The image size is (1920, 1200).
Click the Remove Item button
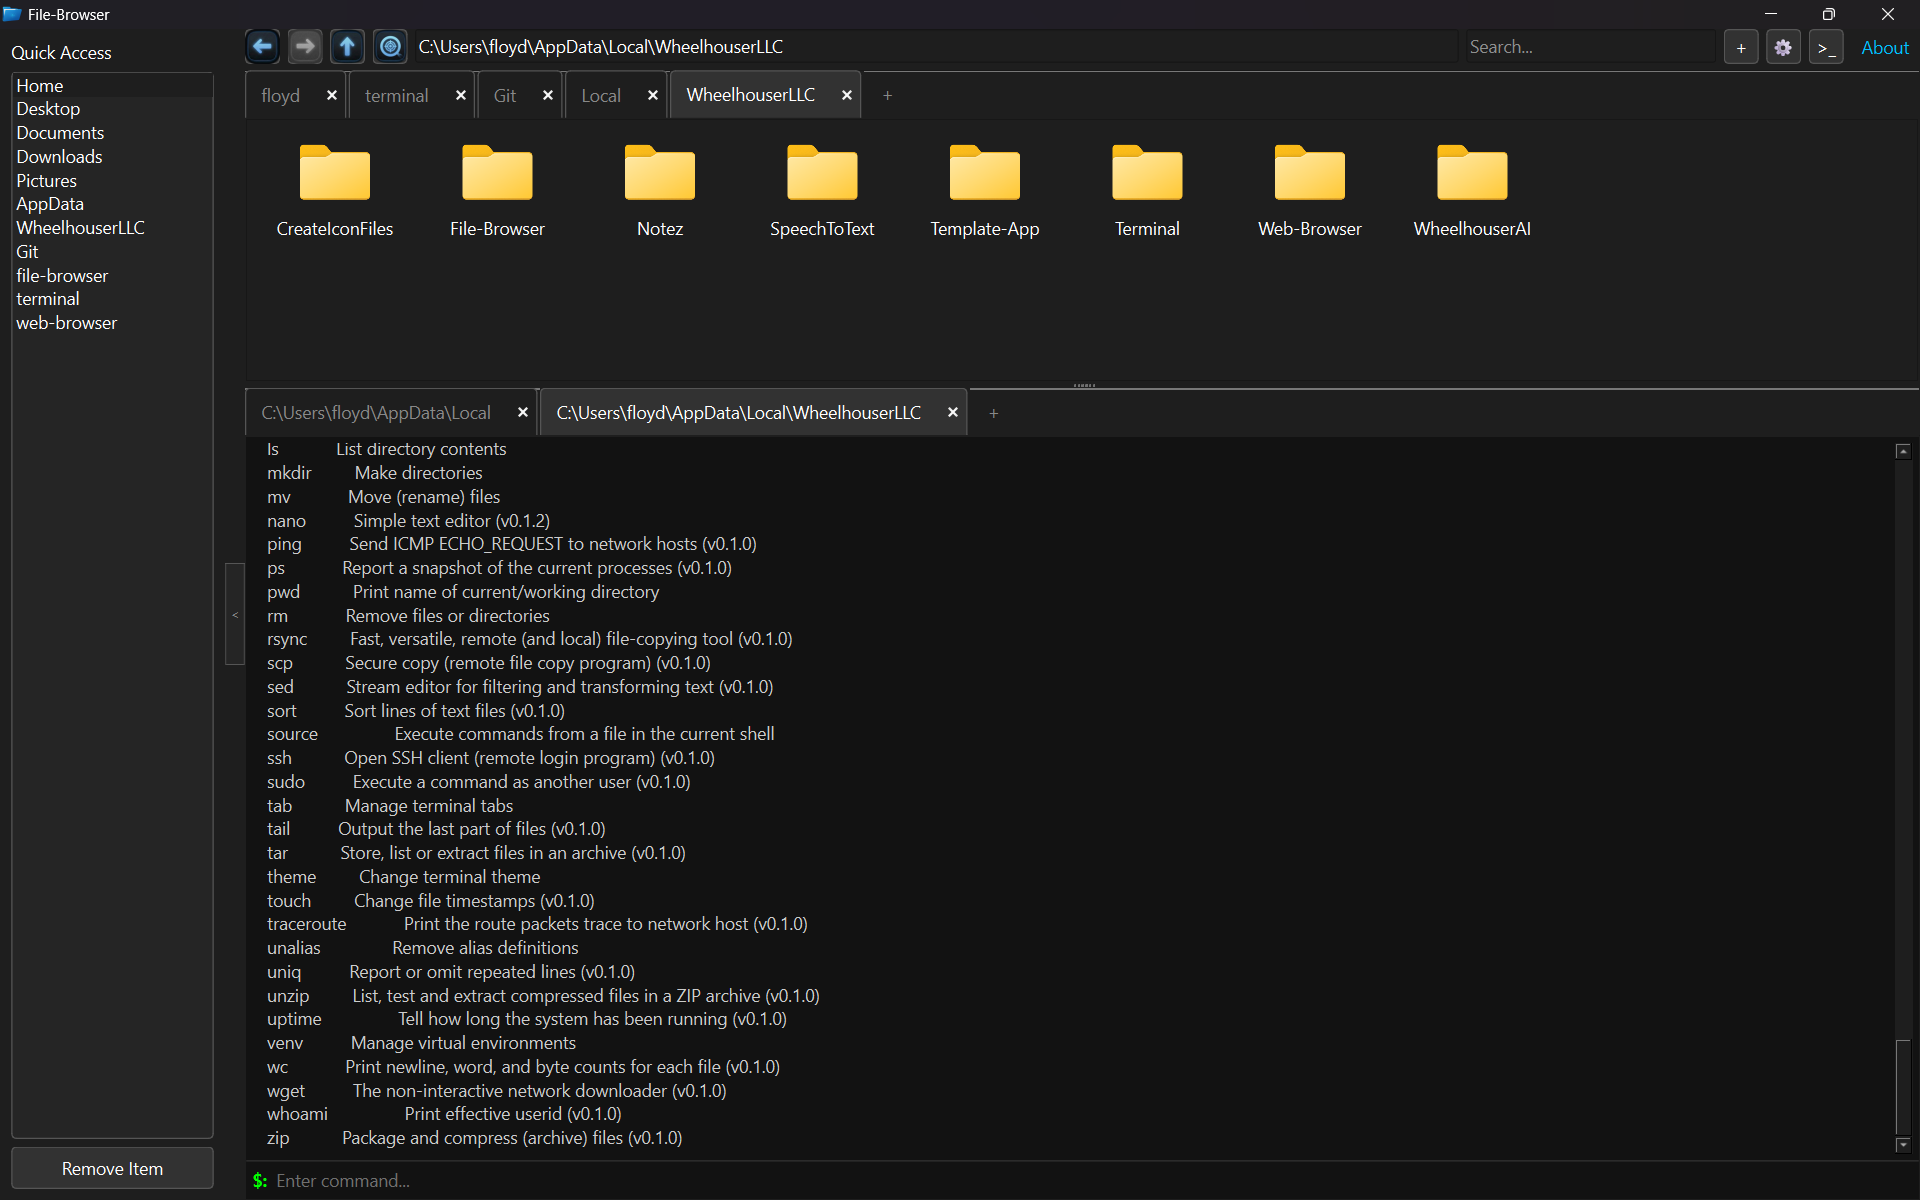pyautogui.click(x=112, y=1168)
